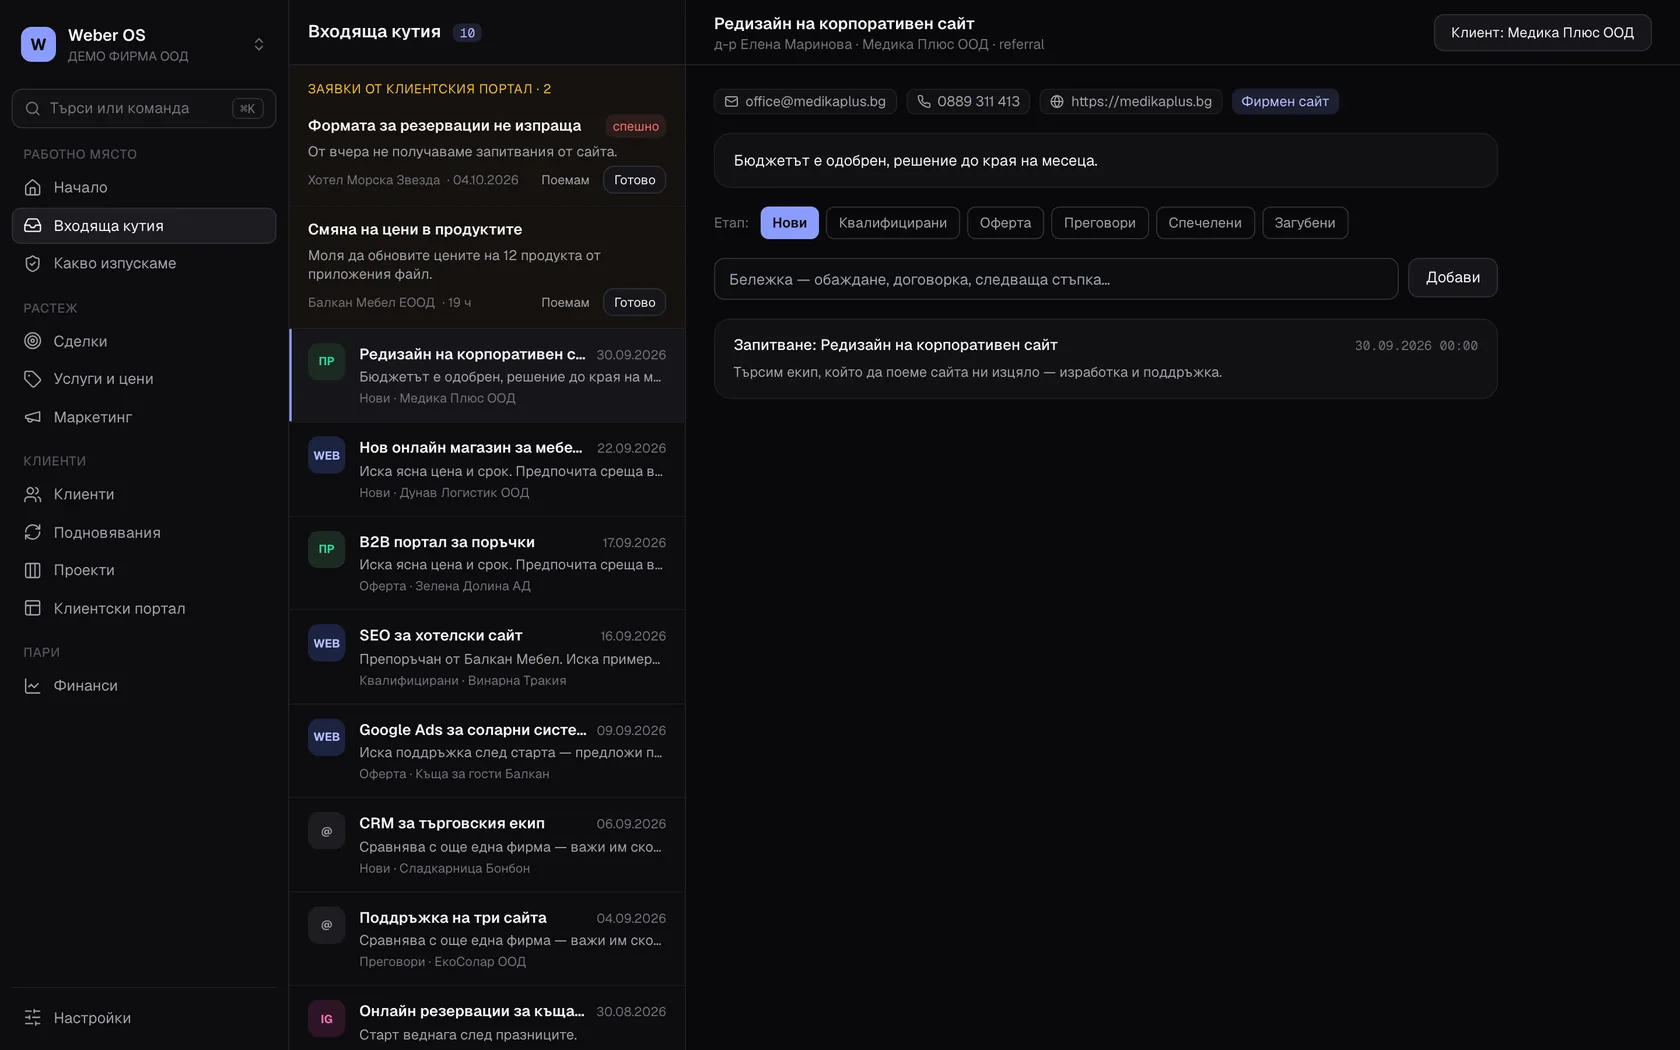Expand the Weber OS workspace switcher
Viewport: 1680px width, 1050px height.
pyautogui.click(x=144, y=44)
